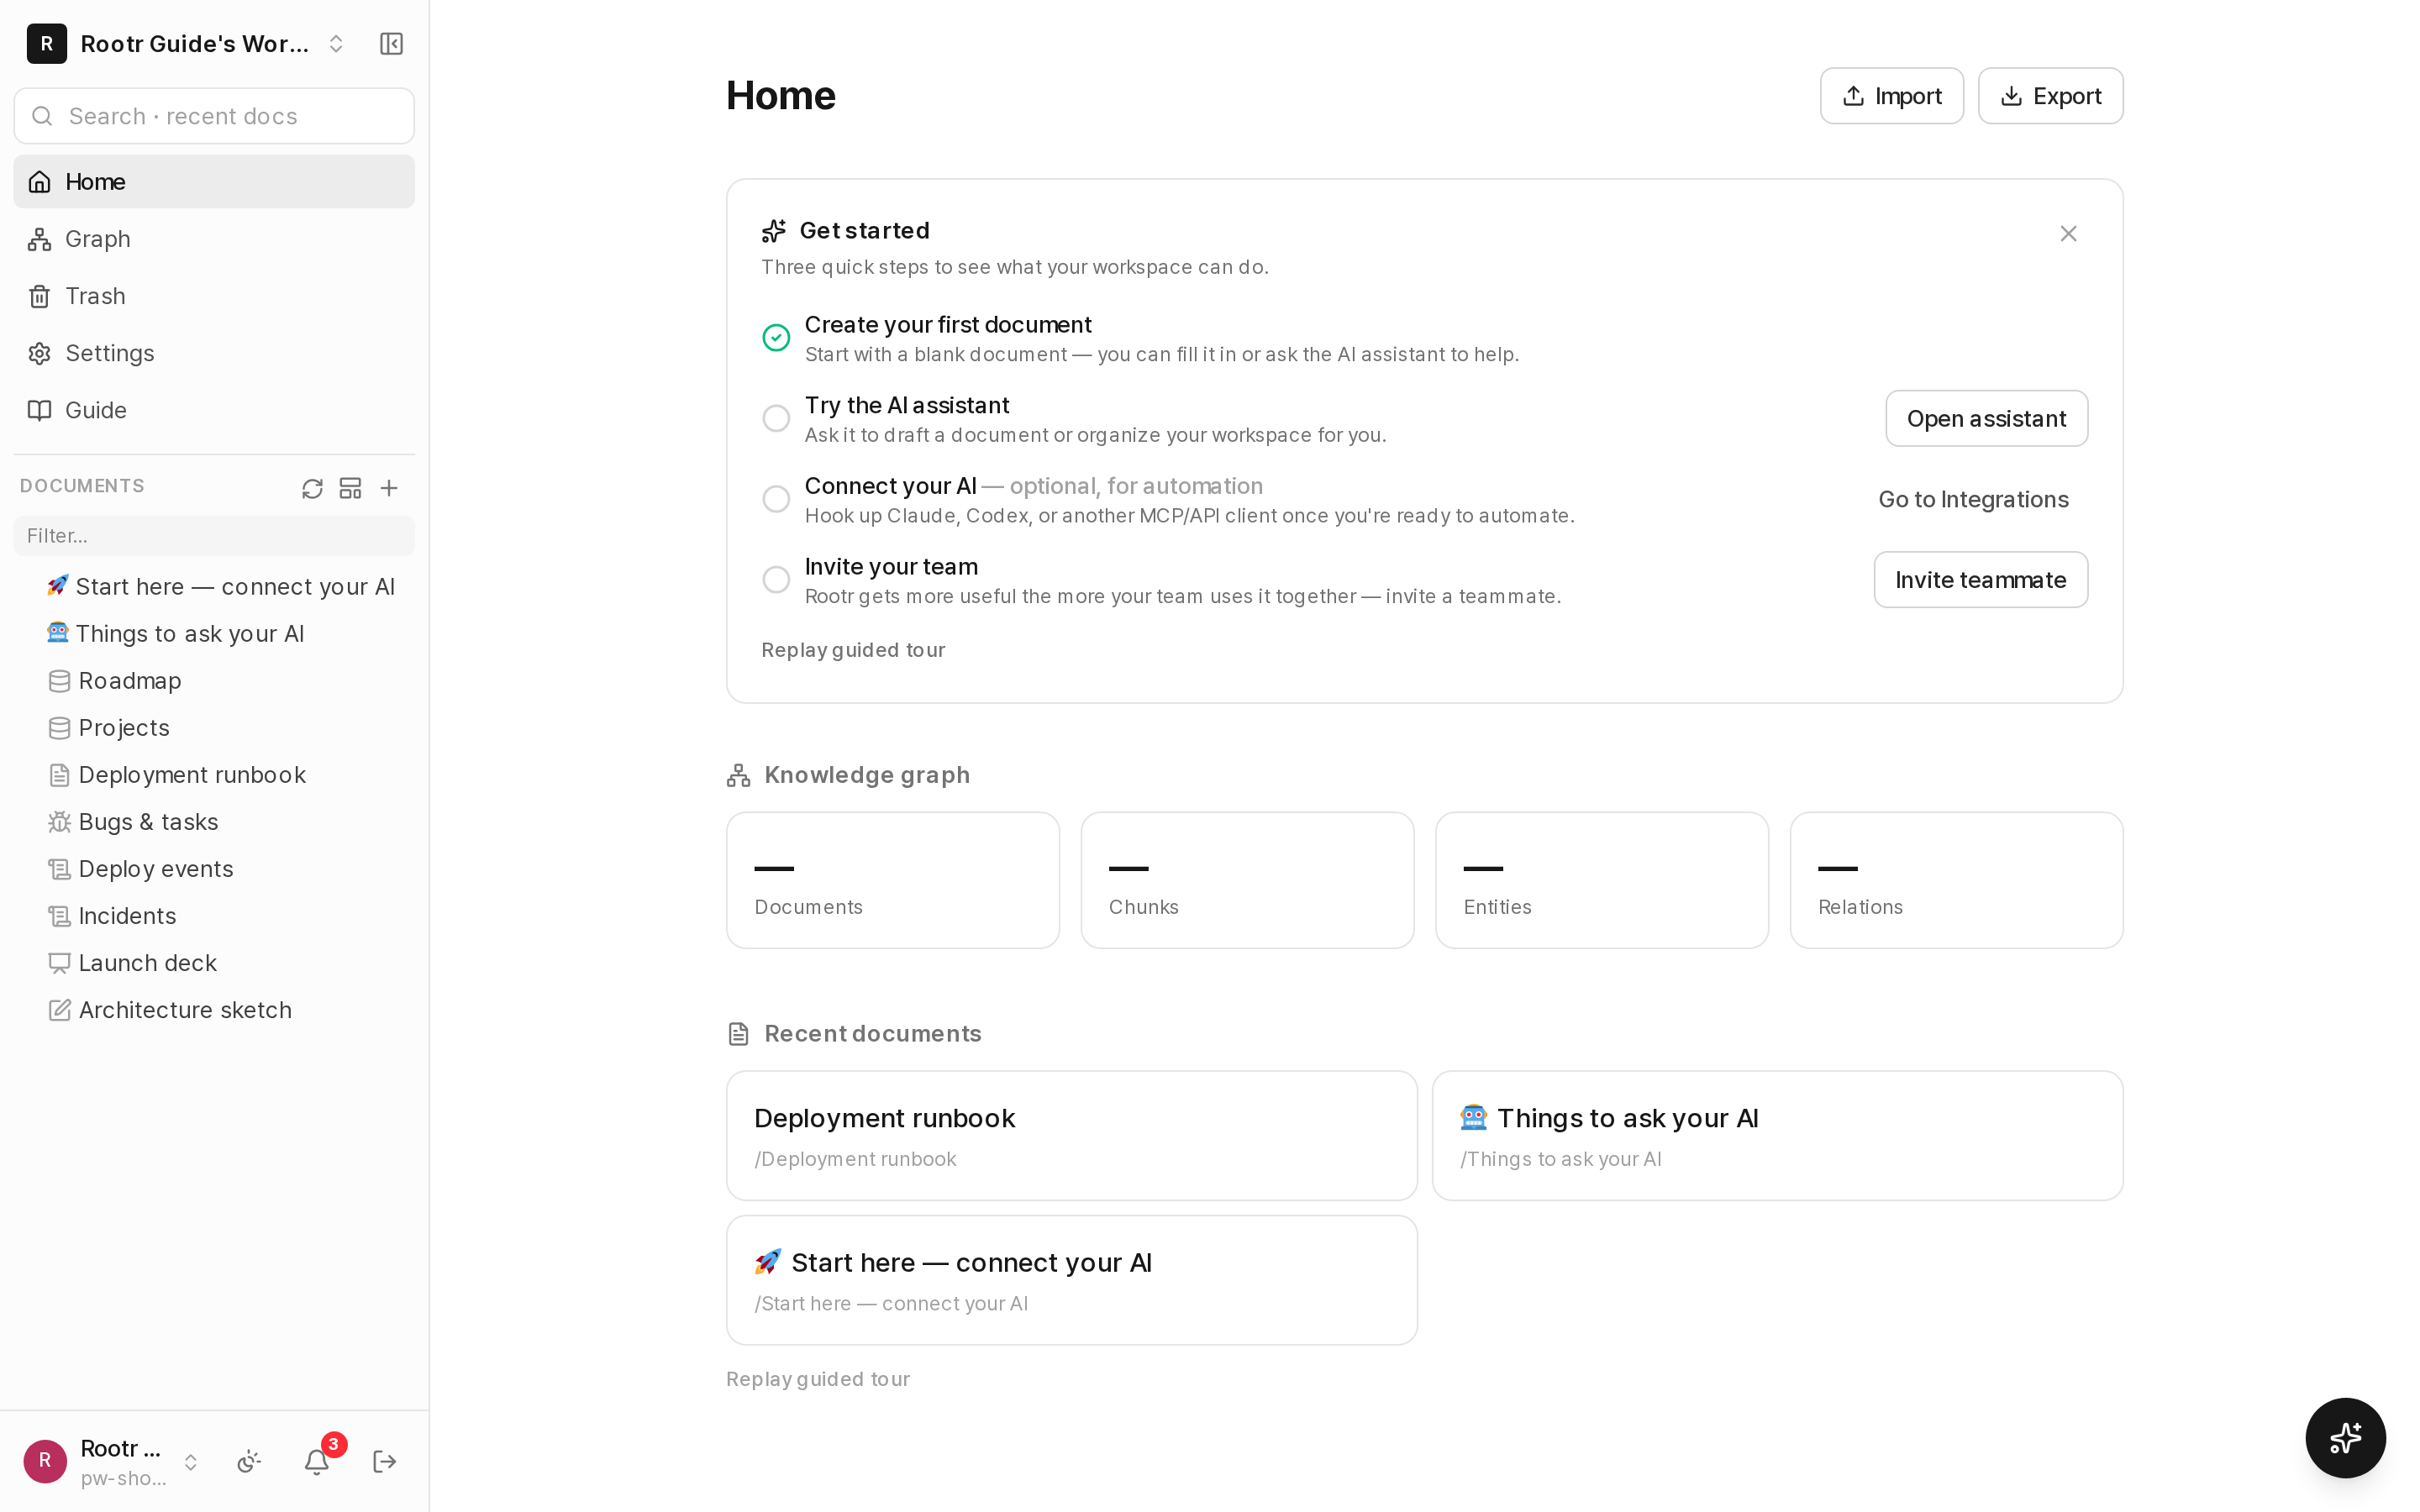Click the user avatar R
This screenshot has height=1512, width=2420.
click(45, 1461)
